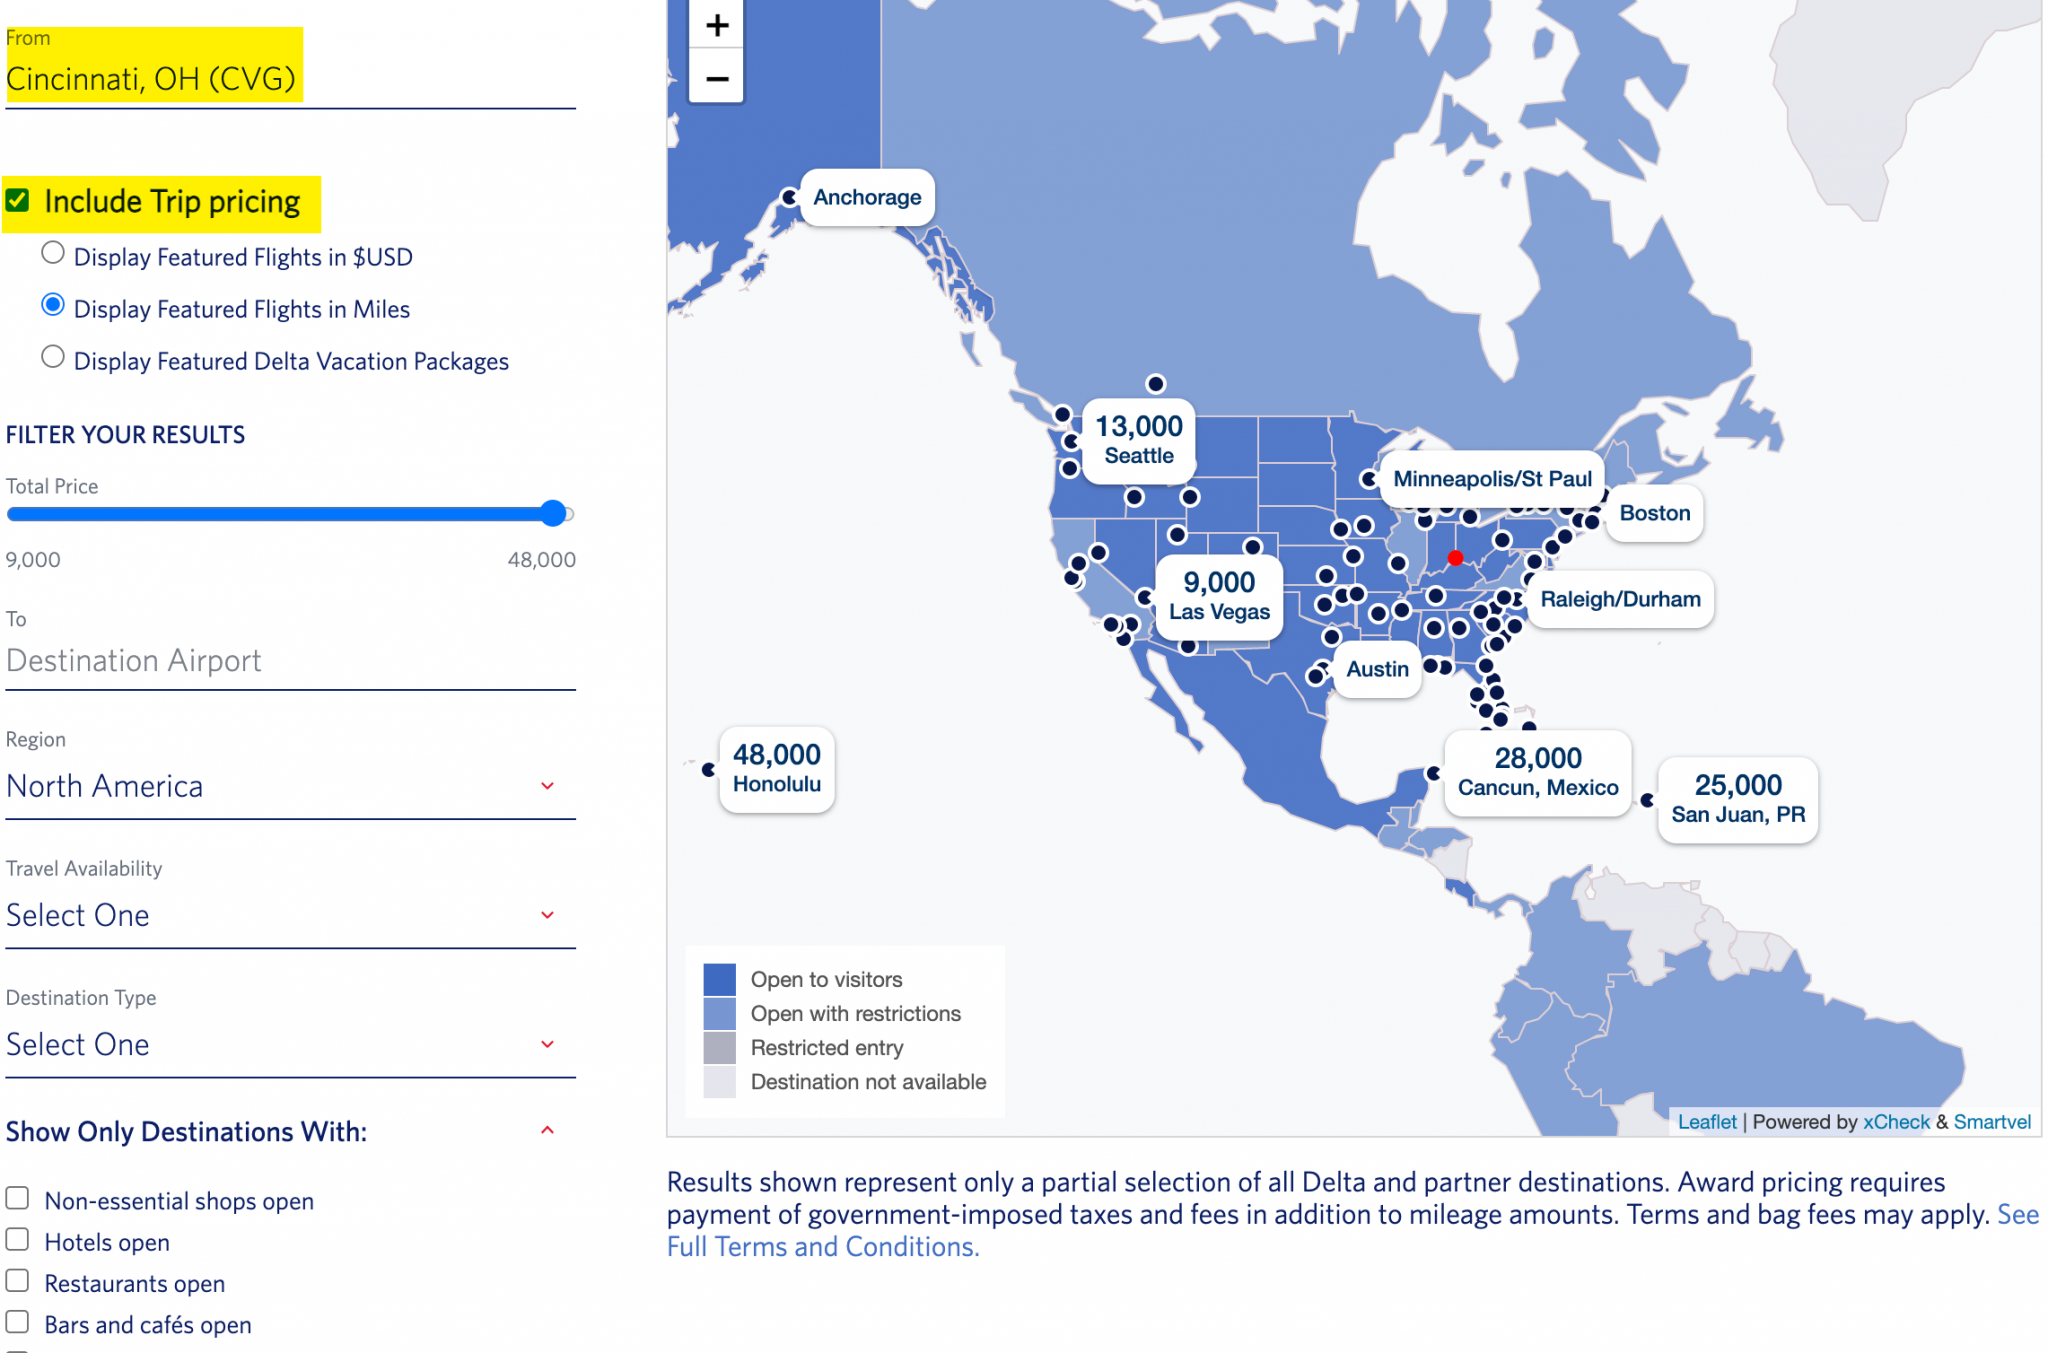Open the Smartvel attribution link

pos(1992,1121)
